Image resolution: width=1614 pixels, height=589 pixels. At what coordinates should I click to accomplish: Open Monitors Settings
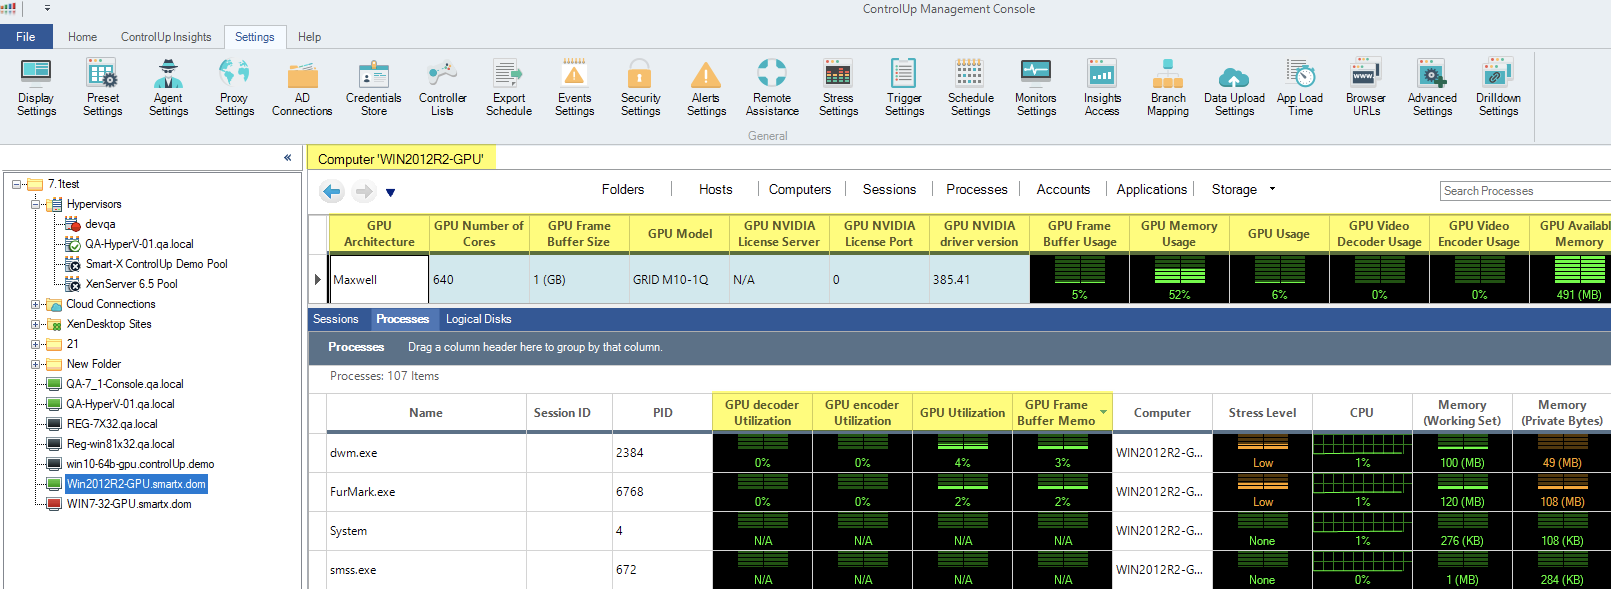(1036, 88)
